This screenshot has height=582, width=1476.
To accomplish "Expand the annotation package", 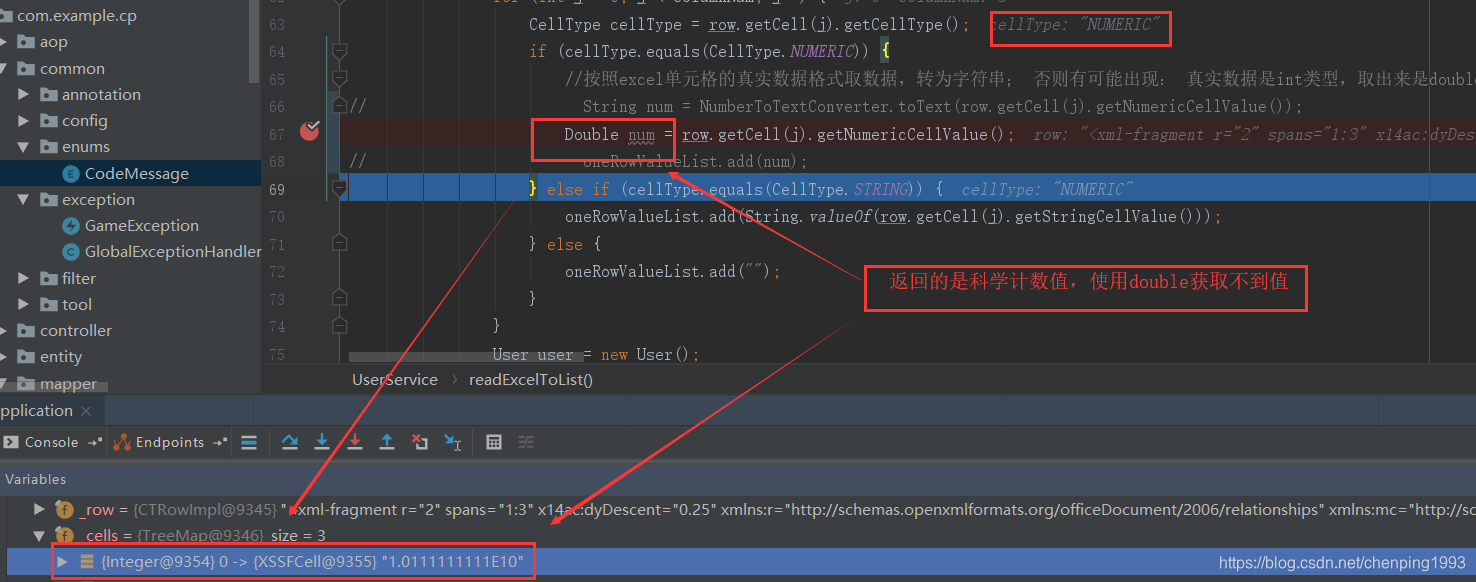I will tap(24, 95).
